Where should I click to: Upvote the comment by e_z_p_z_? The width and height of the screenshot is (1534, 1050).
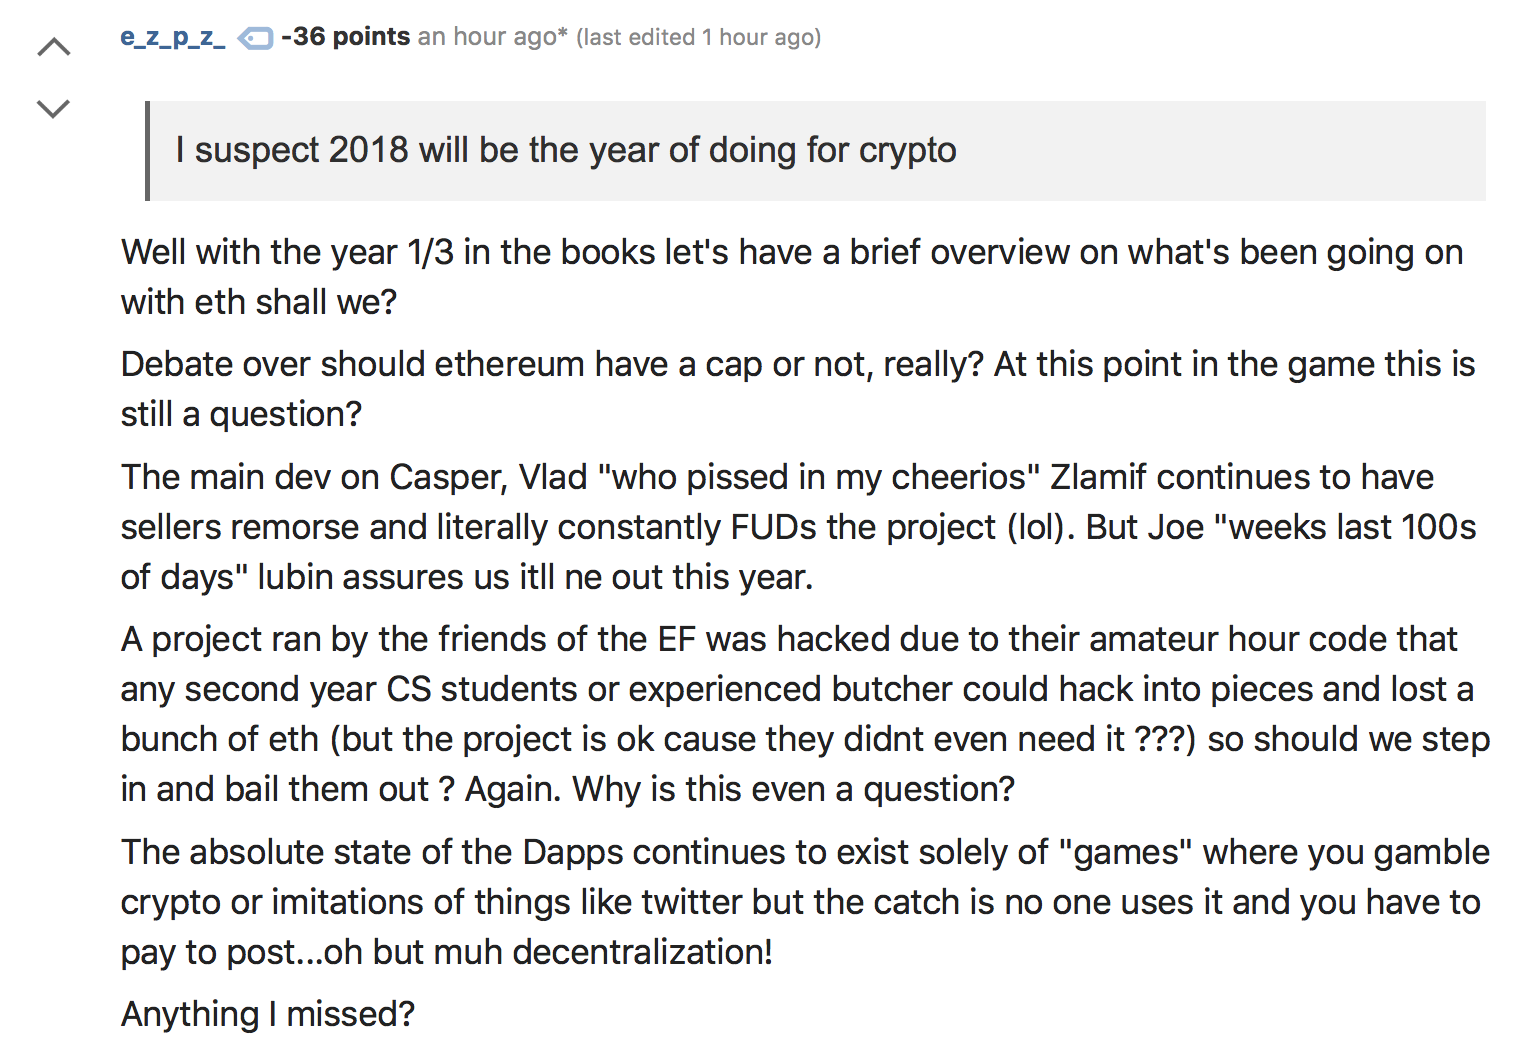(x=54, y=46)
